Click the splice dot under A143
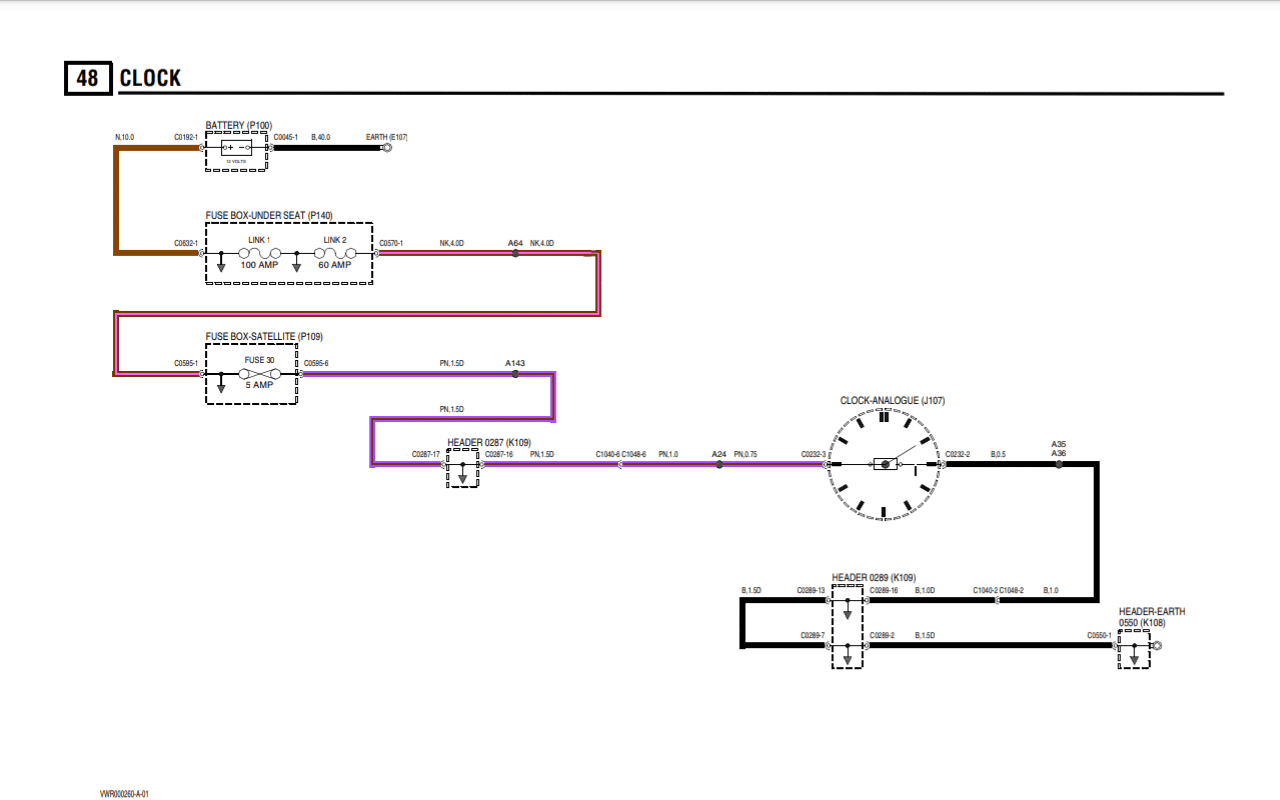The height and width of the screenshot is (800, 1280). pos(515,374)
